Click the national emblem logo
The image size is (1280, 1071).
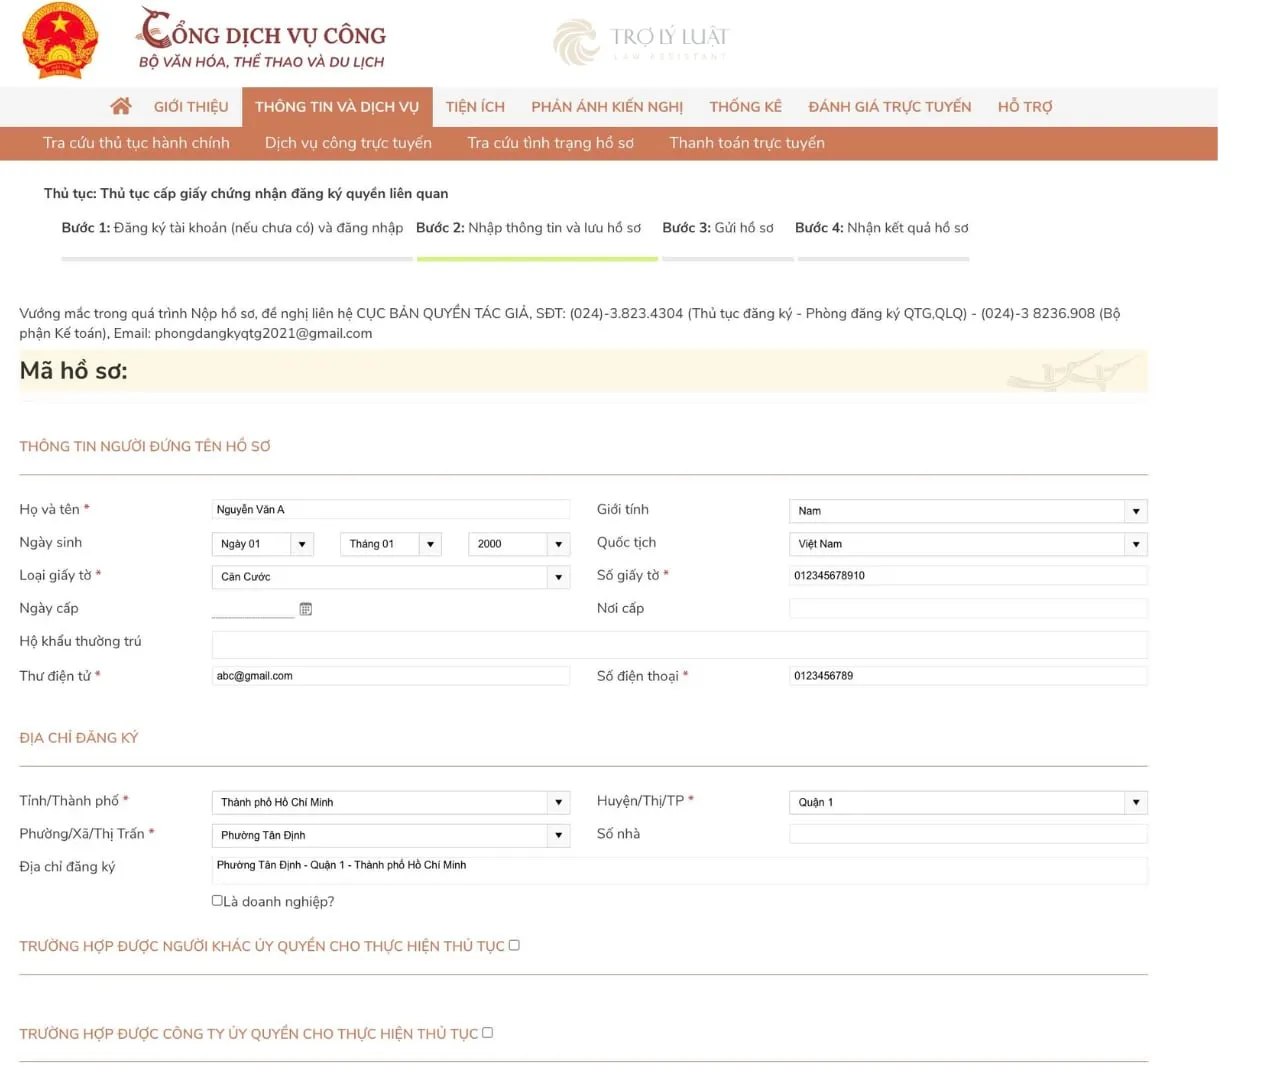pyautogui.click(x=60, y=41)
